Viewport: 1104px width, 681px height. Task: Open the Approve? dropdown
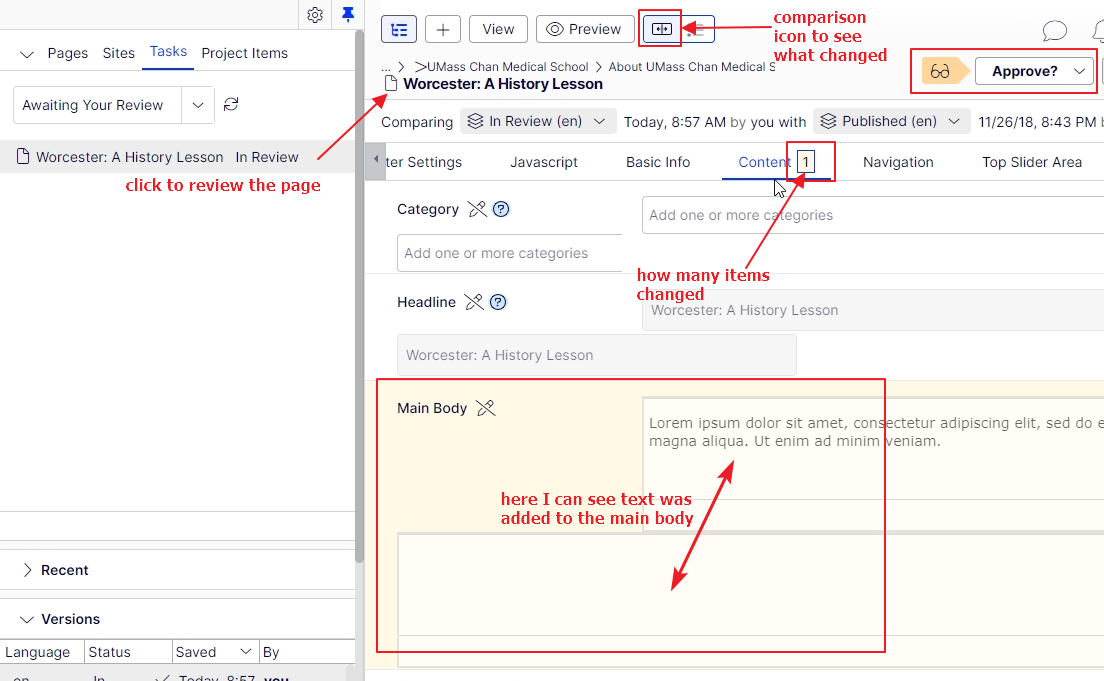(x=1080, y=71)
